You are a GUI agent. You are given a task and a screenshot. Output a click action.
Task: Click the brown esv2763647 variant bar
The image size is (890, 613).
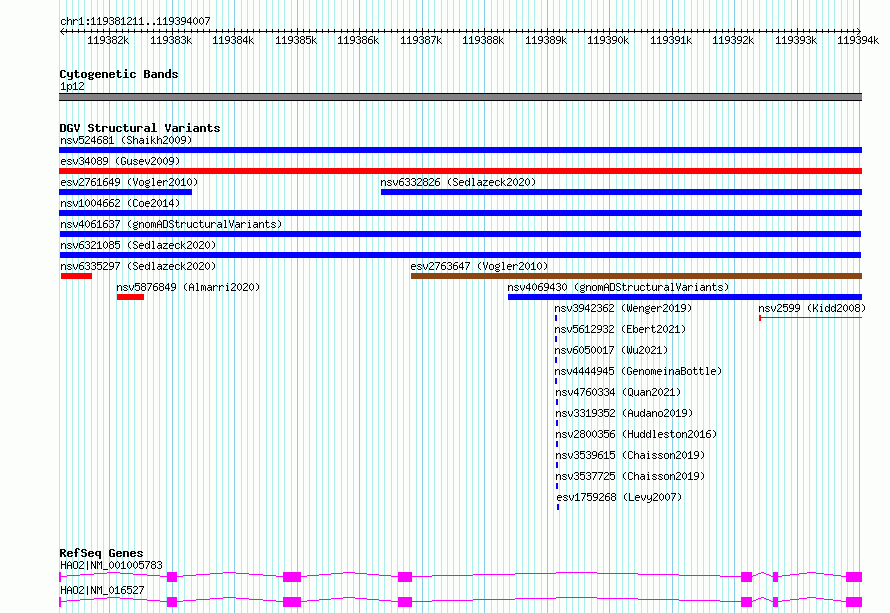coord(636,276)
